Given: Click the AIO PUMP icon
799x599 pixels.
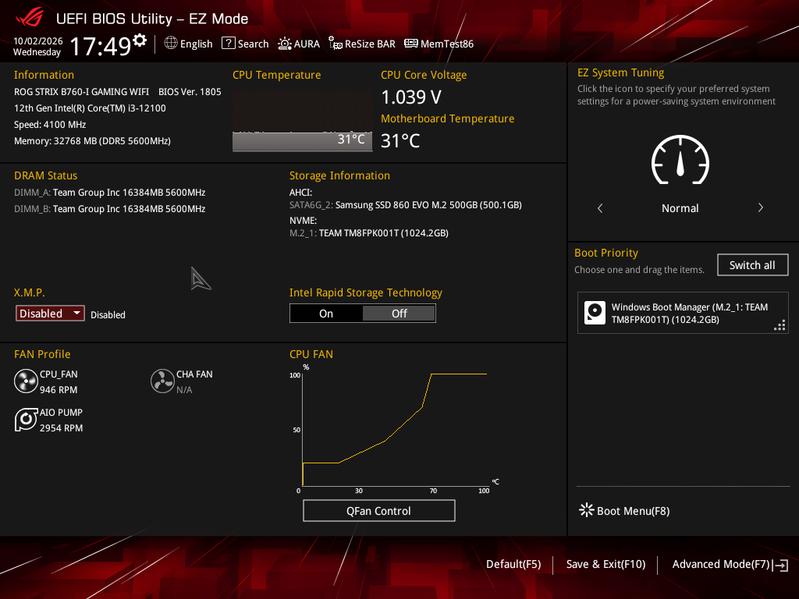Looking at the screenshot, I should [26, 420].
